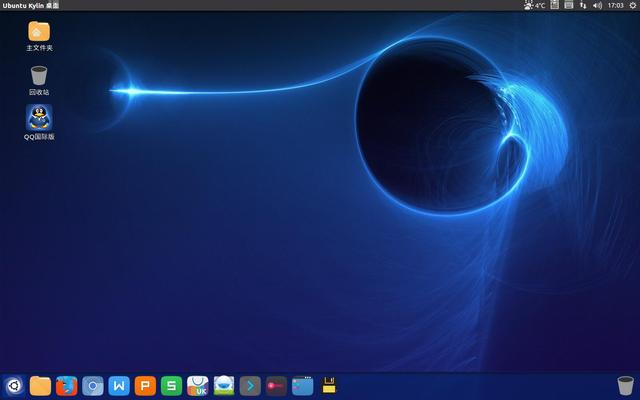The width and height of the screenshot is (640, 400).
Task: Open the weather indicator showing 4°C
Action: 535,5
